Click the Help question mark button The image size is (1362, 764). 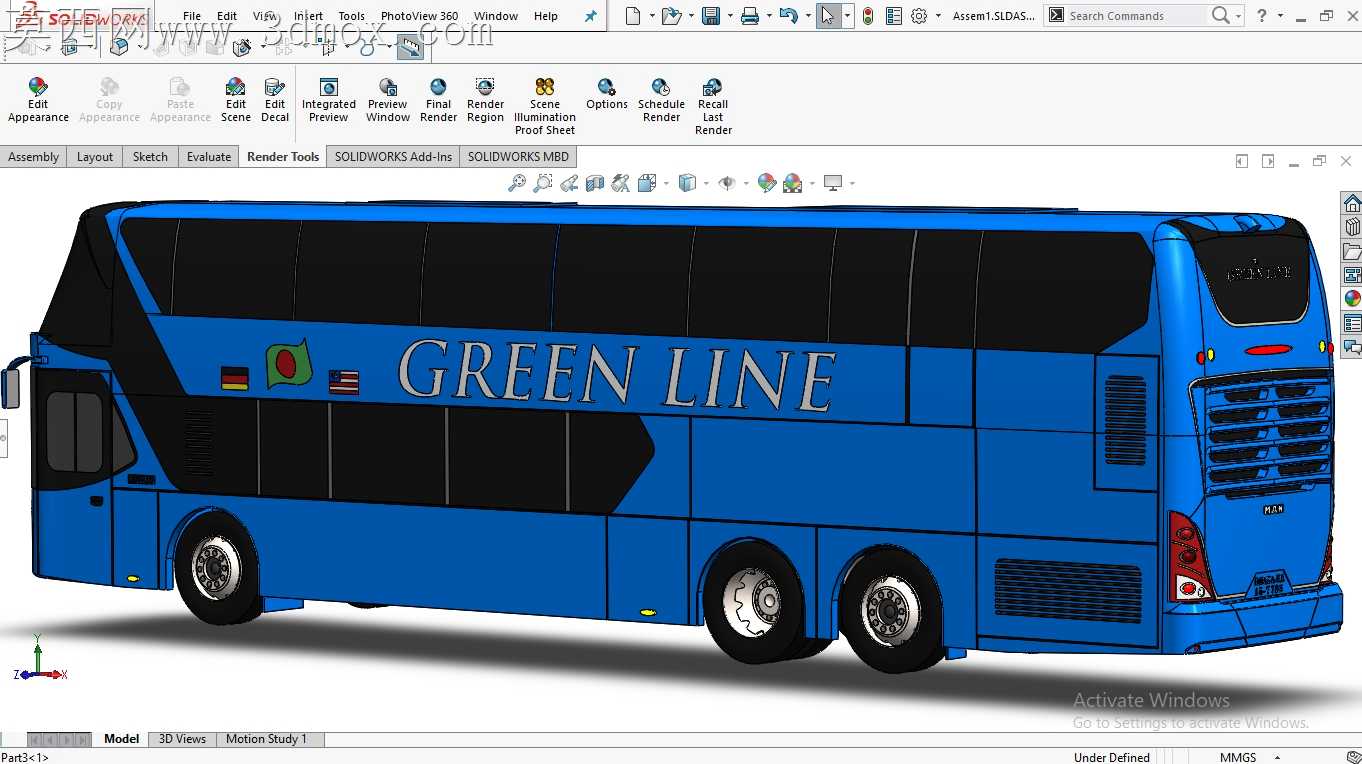[x=1262, y=16]
